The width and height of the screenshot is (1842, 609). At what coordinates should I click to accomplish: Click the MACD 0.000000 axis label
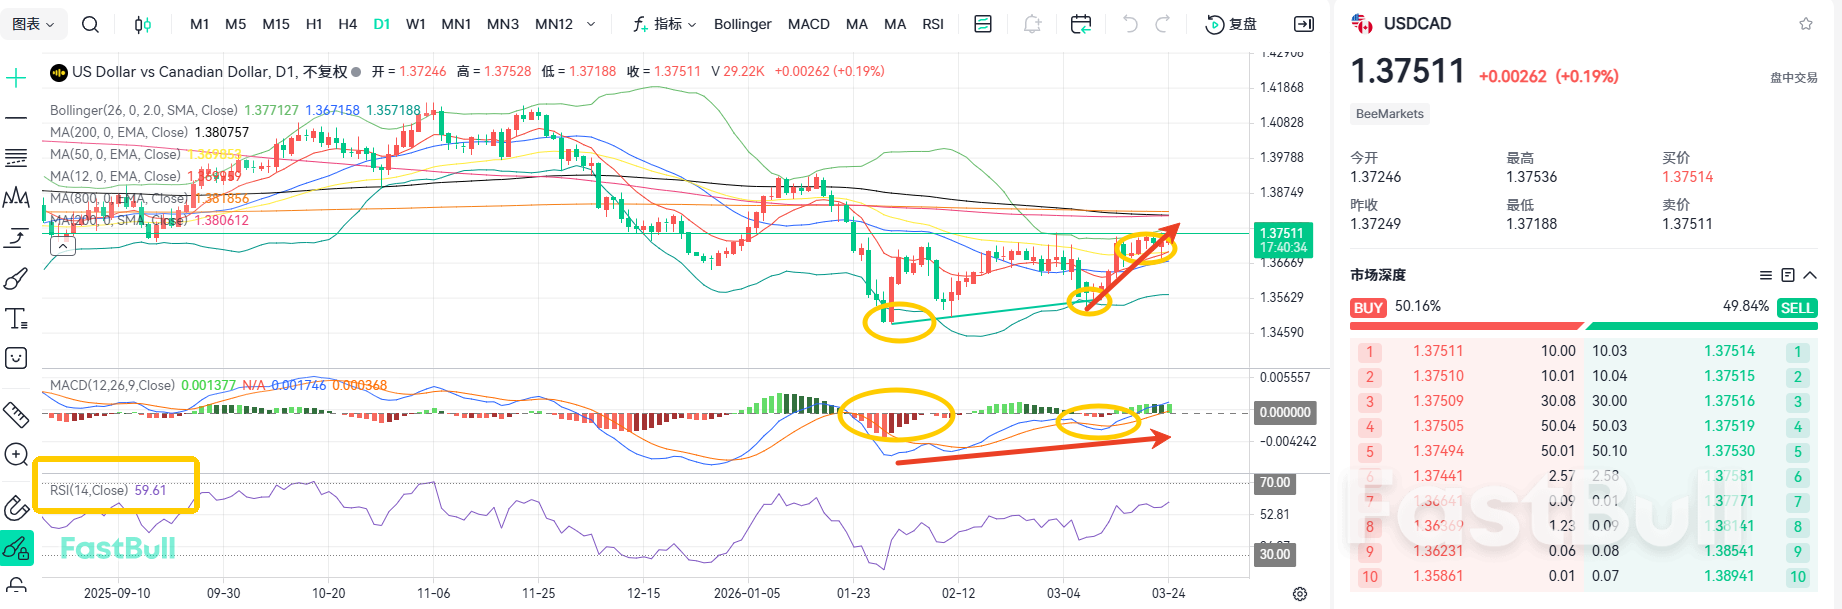(x=1284, y=412)
